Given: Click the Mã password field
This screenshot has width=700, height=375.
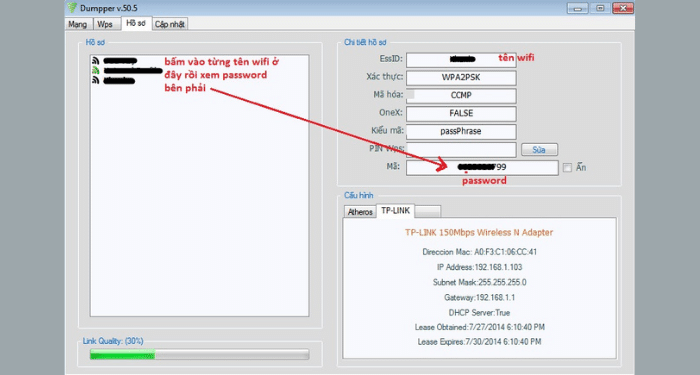Looking at the screenshot, I should click(x=482, y=167).
